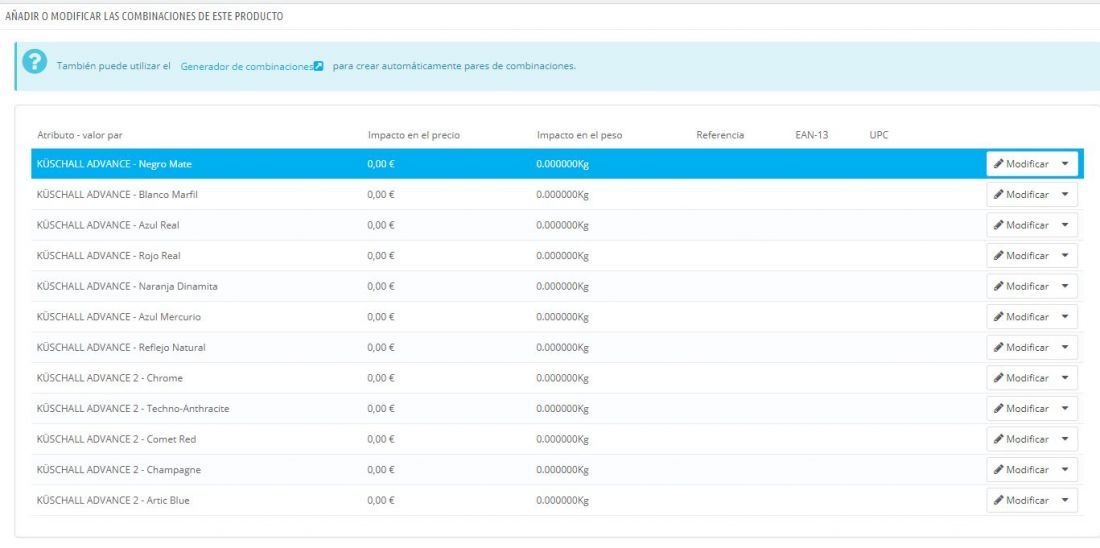Expand dropdown arrow on Blanco Marfil row

pos(1066,194)
